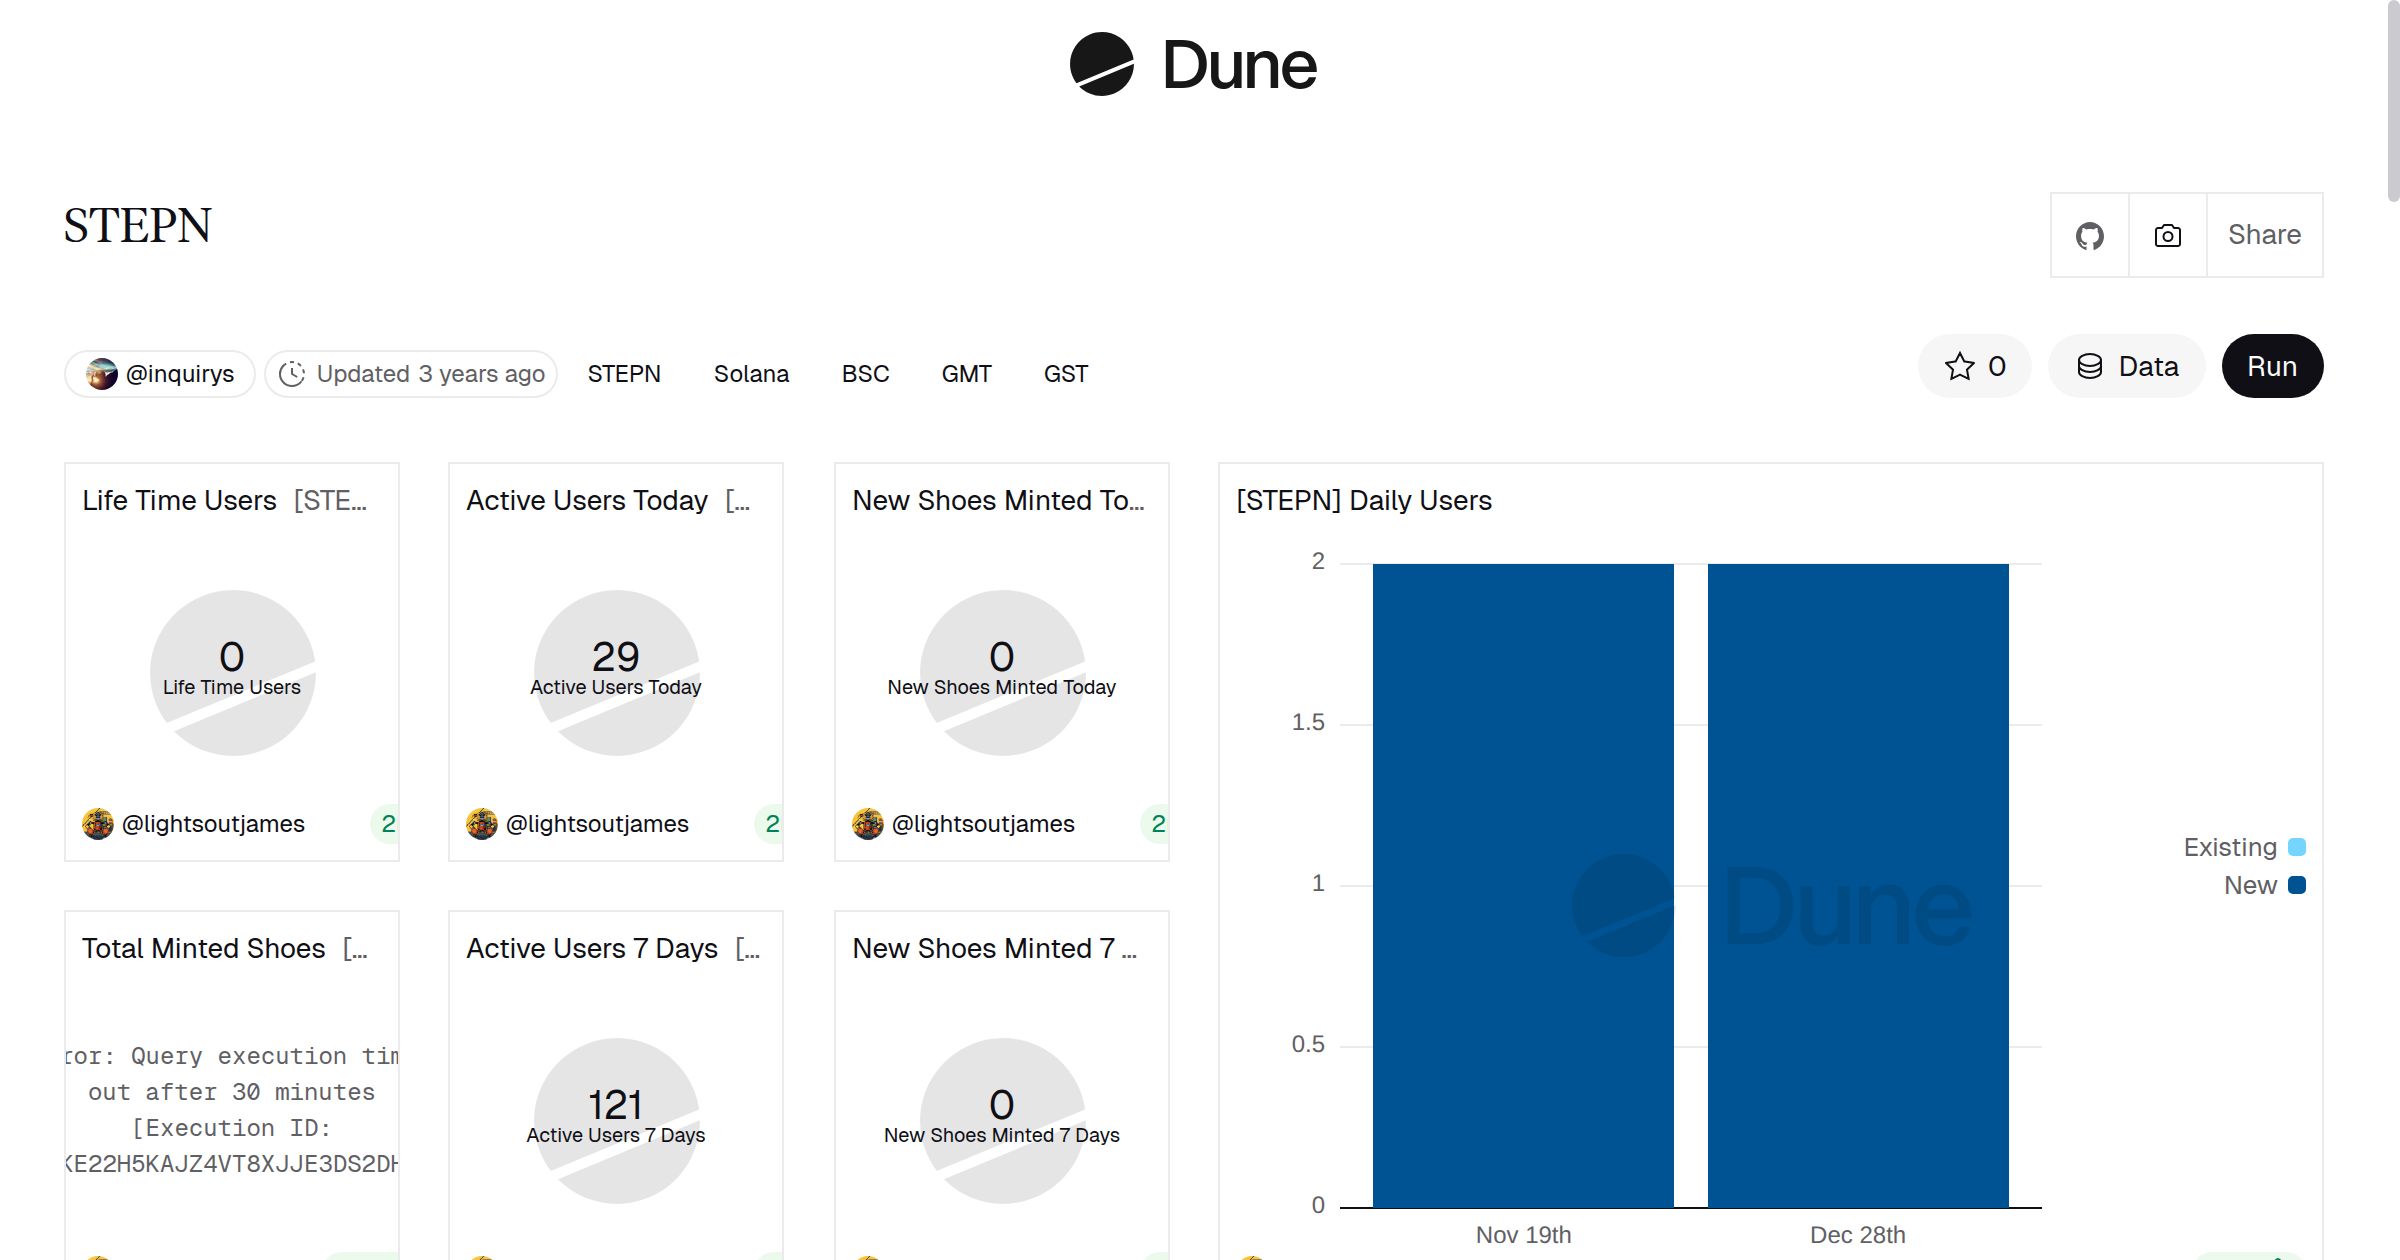Click the Share button
The width and height of the screenshot is (2400, 1260).
click(x=2264, y=235)
